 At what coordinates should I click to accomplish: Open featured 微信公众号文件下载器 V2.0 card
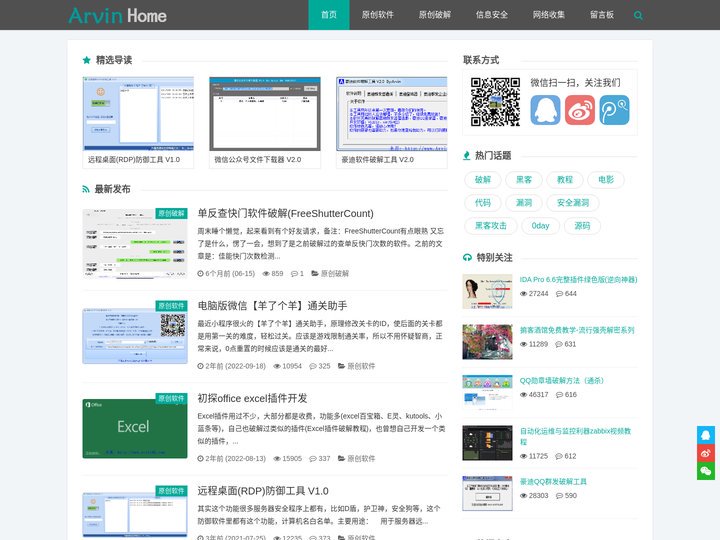tap(265, 123)
